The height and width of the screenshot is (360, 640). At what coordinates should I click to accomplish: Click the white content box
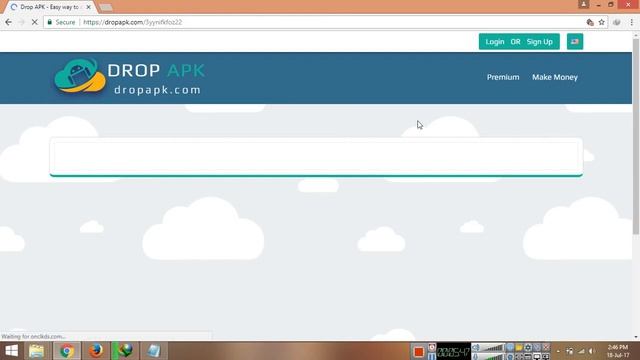(316, 157)
